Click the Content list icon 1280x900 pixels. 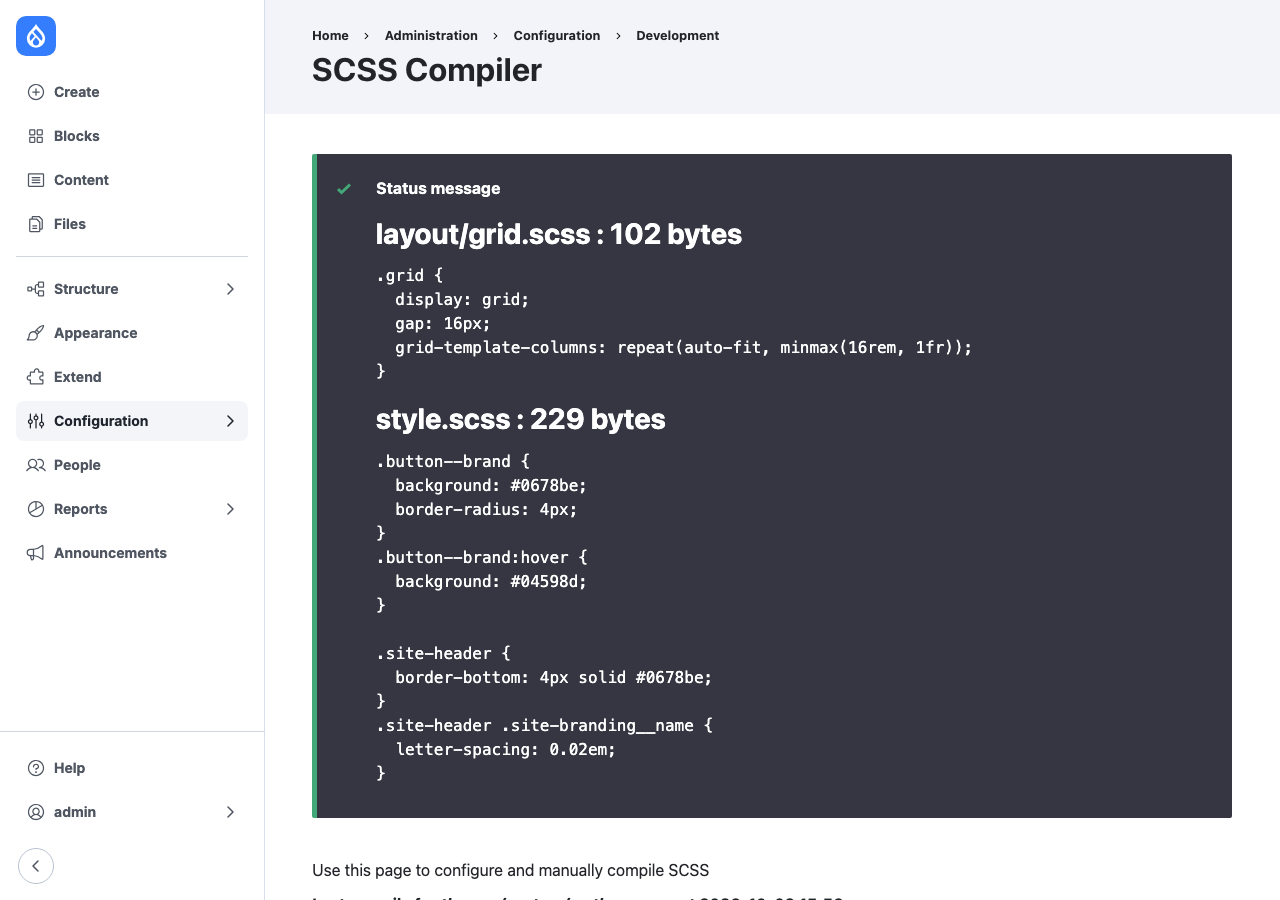pos(36,180)
